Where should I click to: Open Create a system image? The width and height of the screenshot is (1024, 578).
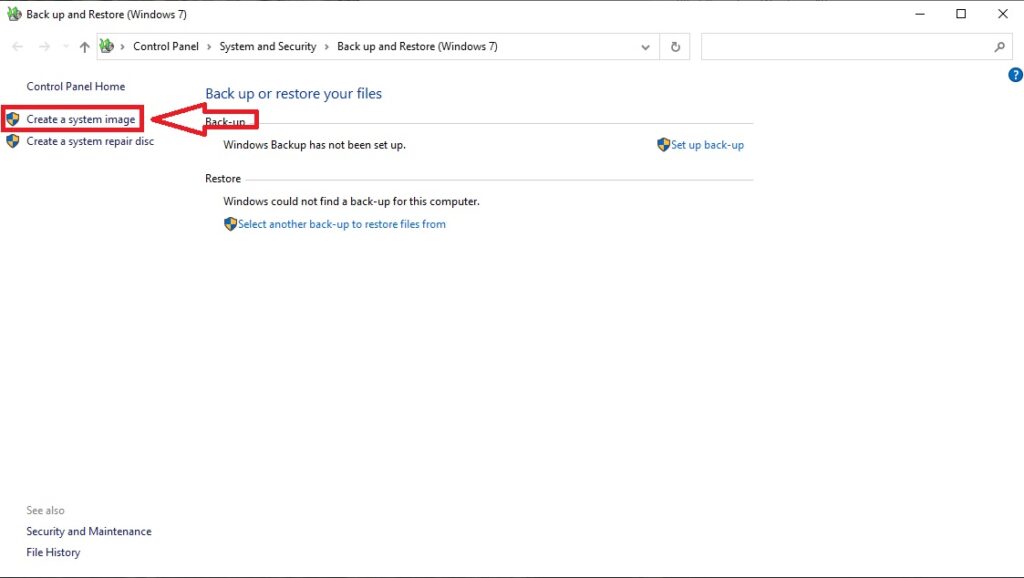click(80, 120)
